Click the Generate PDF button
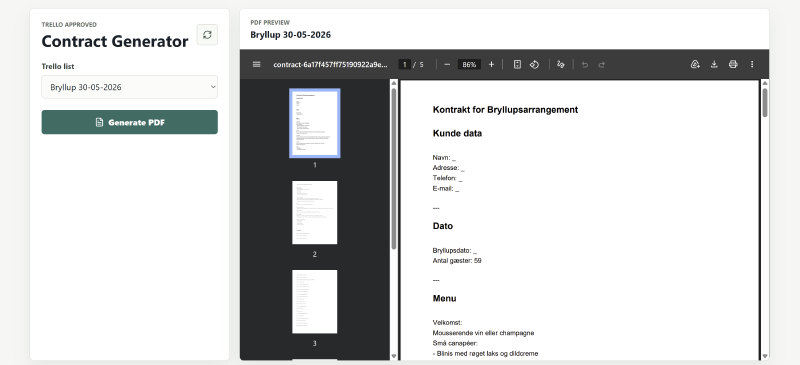Image resolution: width=800 pixels, height=365 pixels. [x=130, y=123]
